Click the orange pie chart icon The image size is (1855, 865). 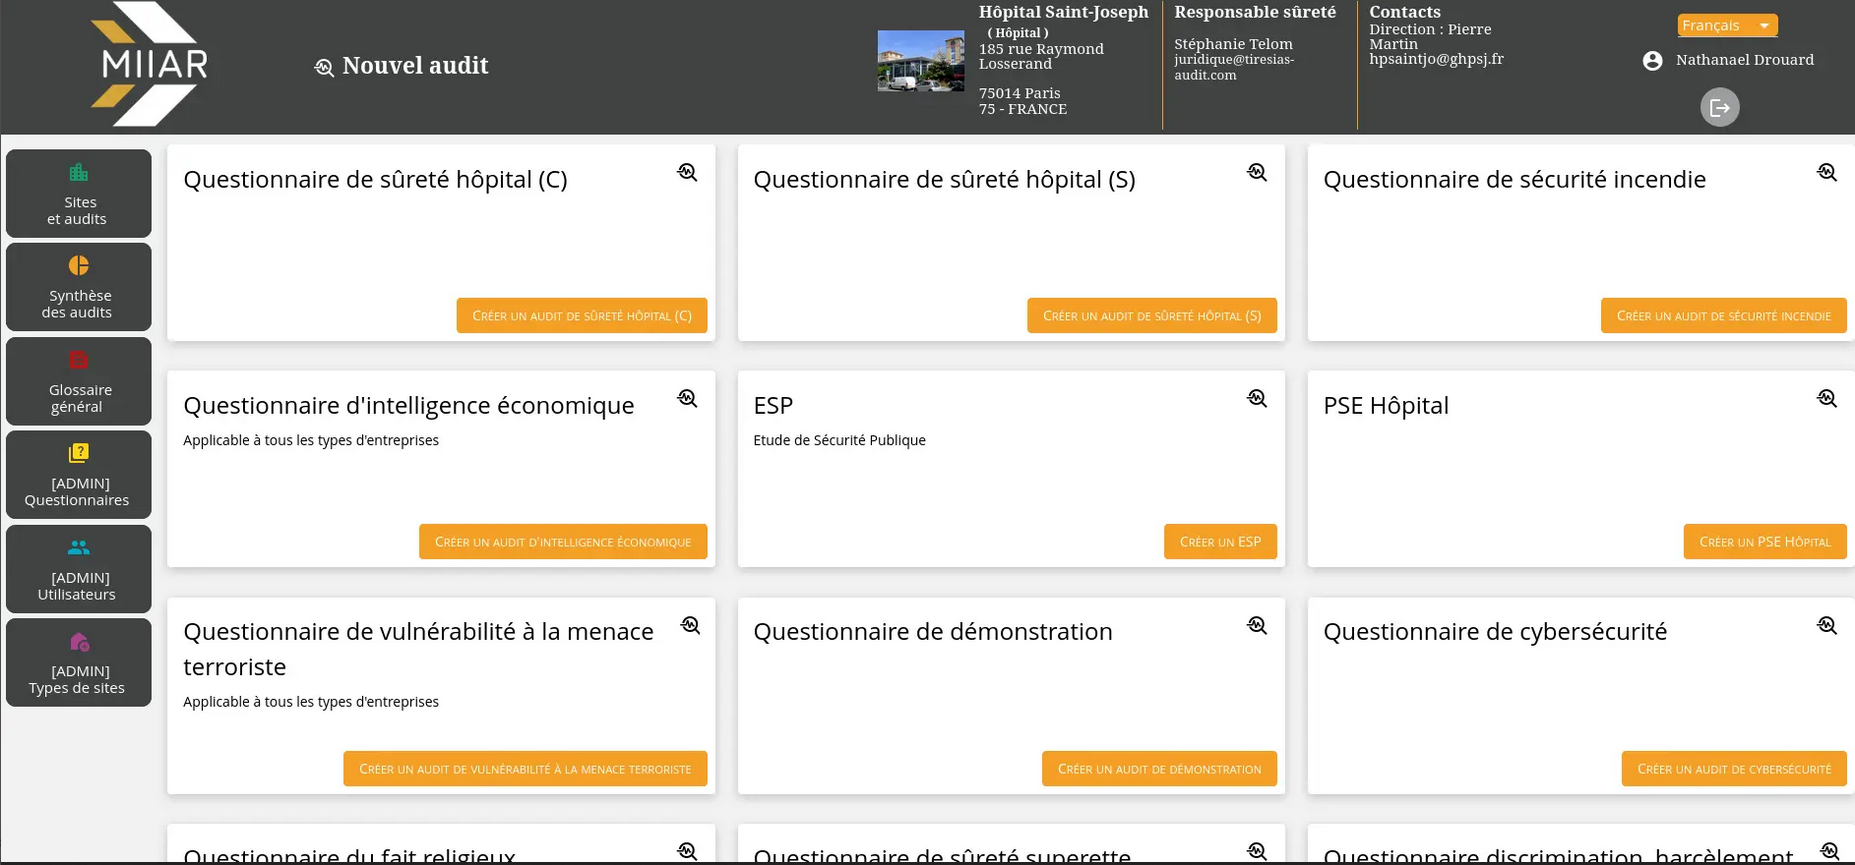point(79,265)
